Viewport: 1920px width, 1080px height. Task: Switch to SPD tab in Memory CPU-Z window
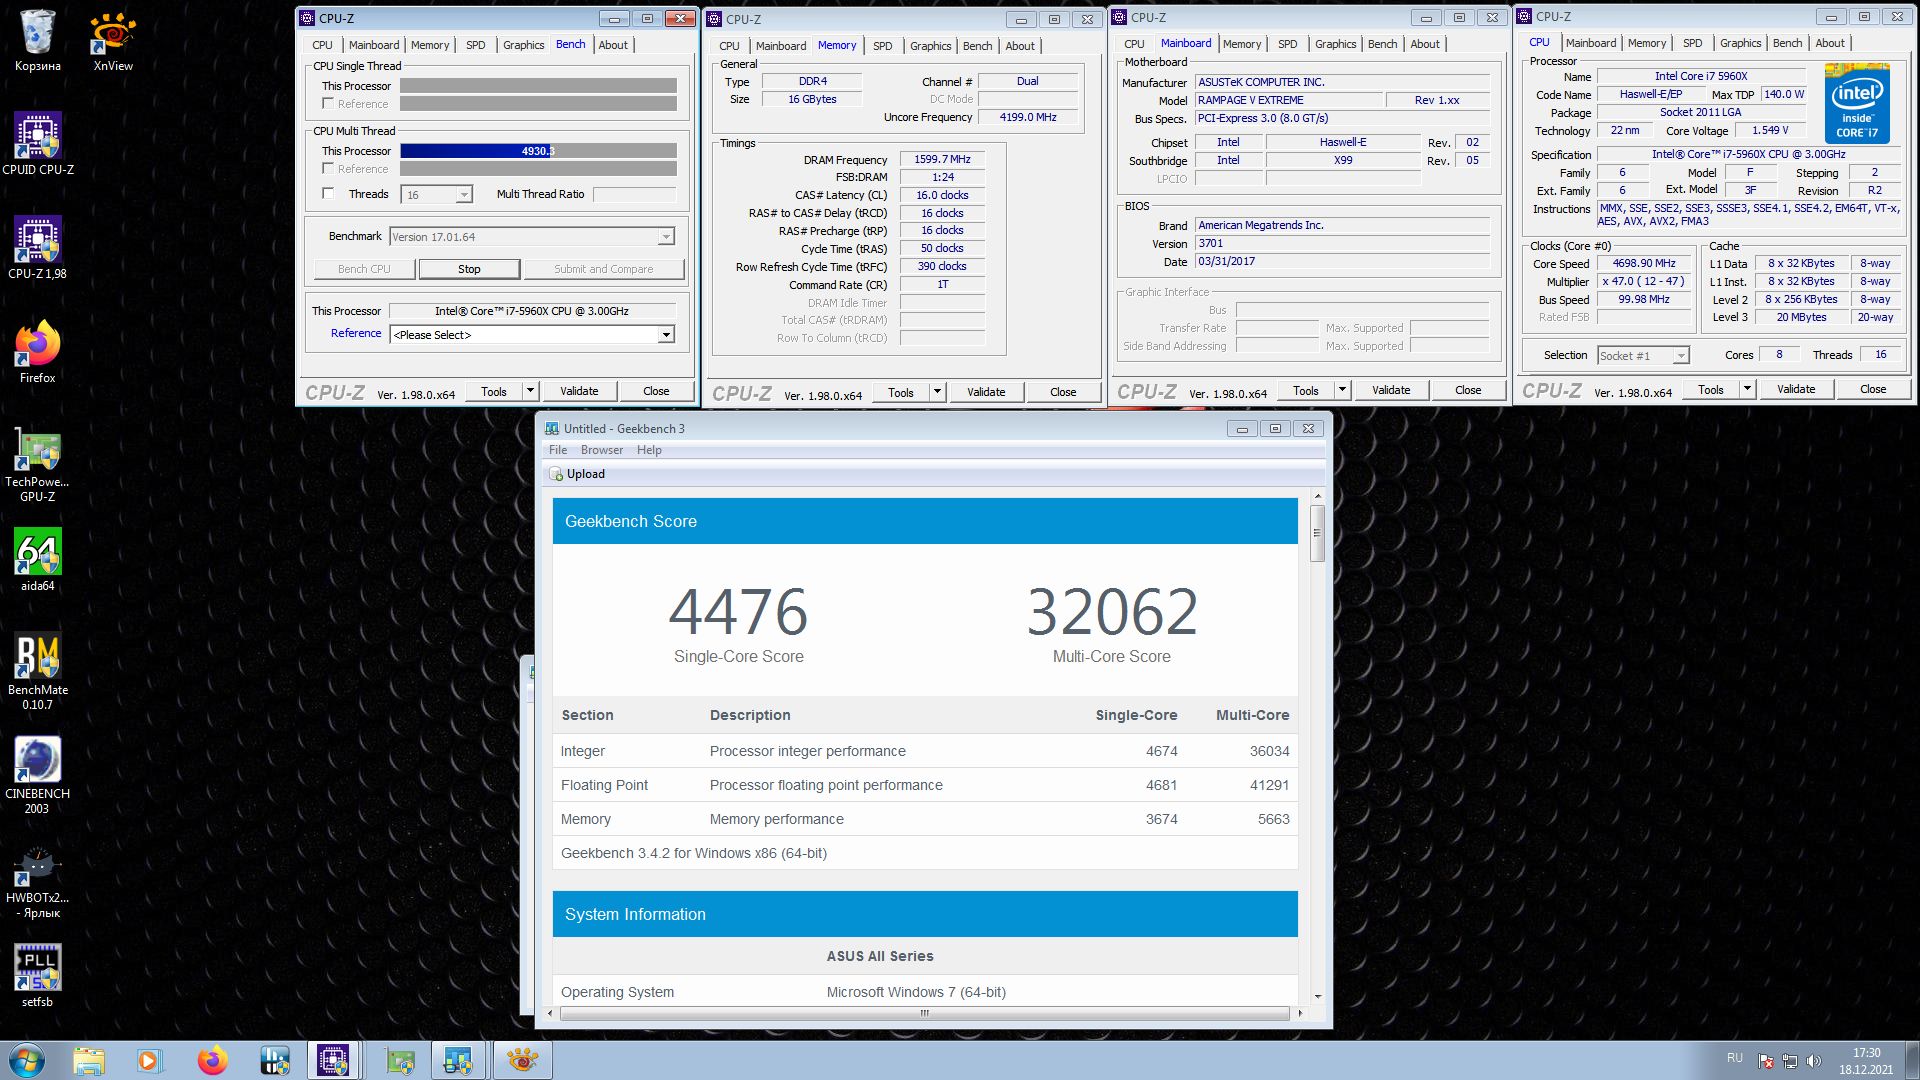882,46
